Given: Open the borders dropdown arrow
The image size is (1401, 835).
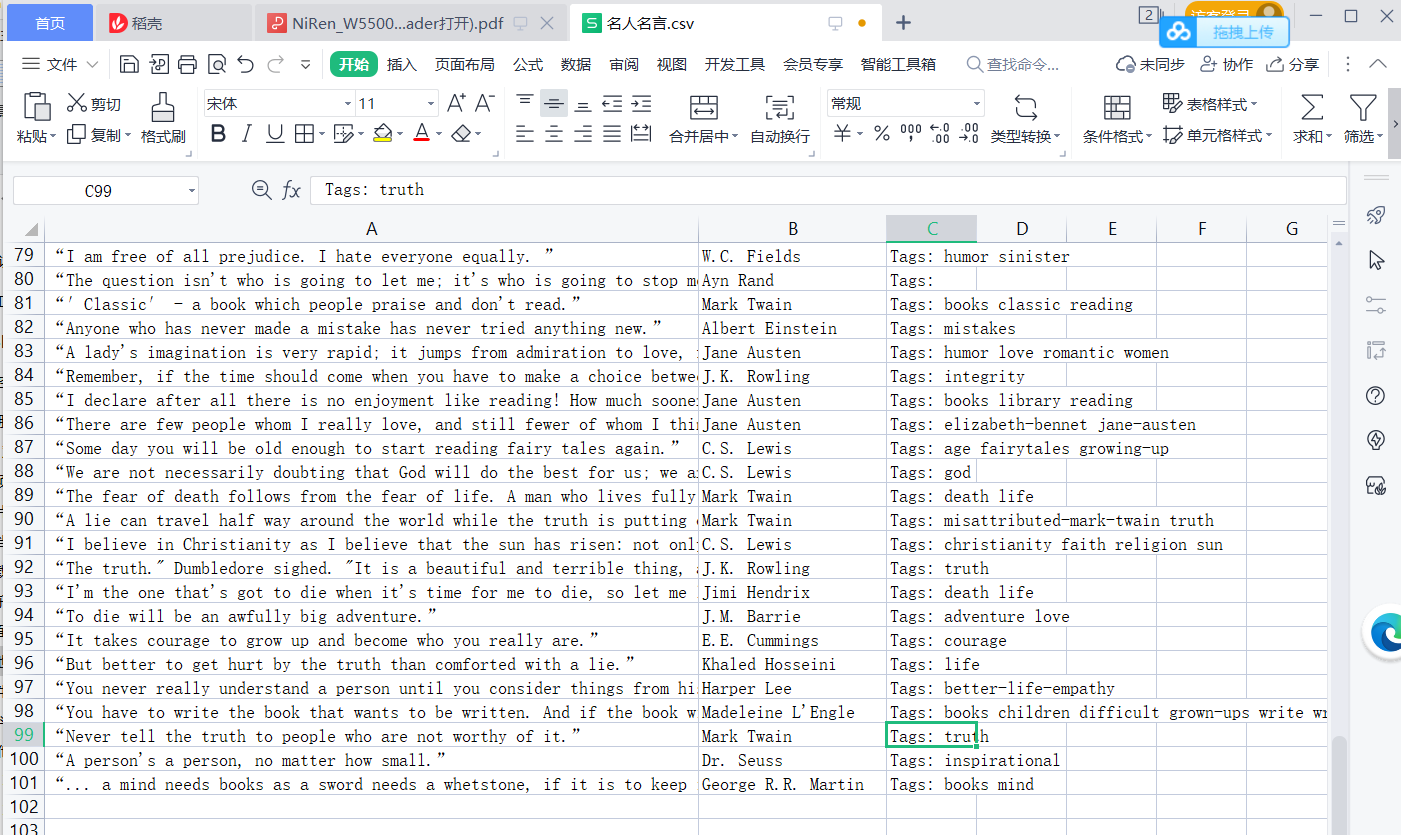Looking at the screenshot, I should pyautogui.click(x=320, y=134).
